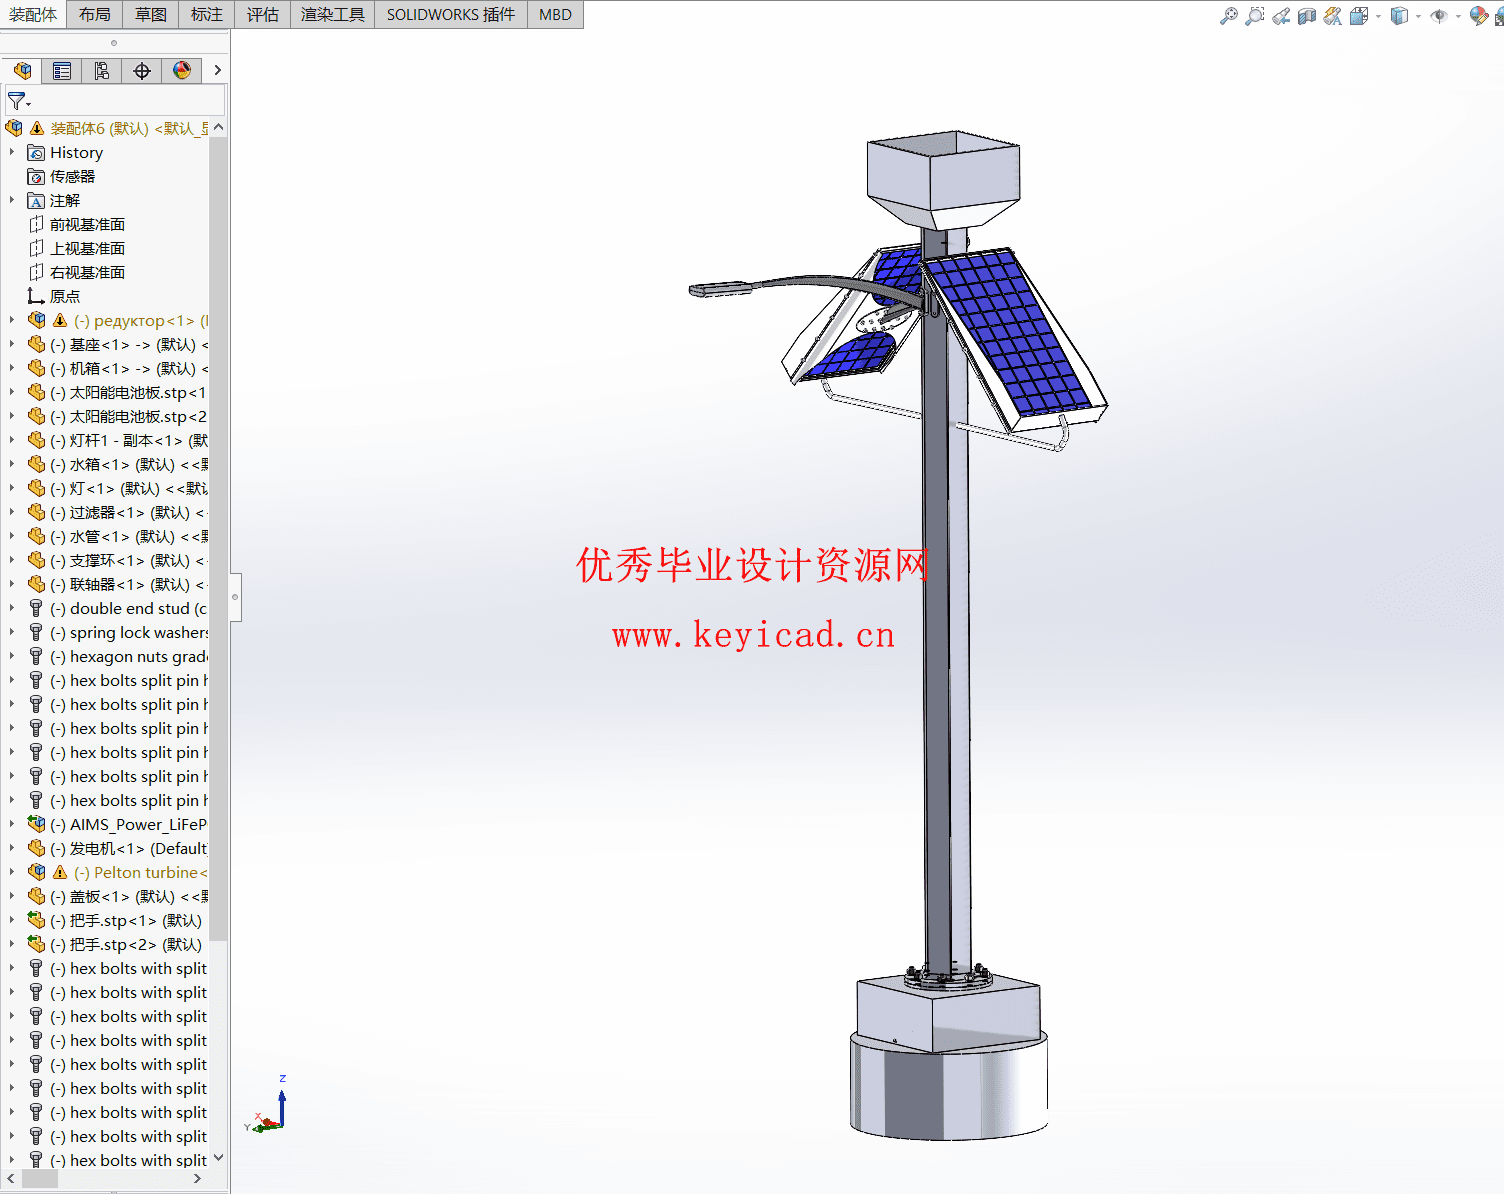Click the 机箱<1> part icon
Screen dimensions: 1504x1194
(x=36, y=368)
